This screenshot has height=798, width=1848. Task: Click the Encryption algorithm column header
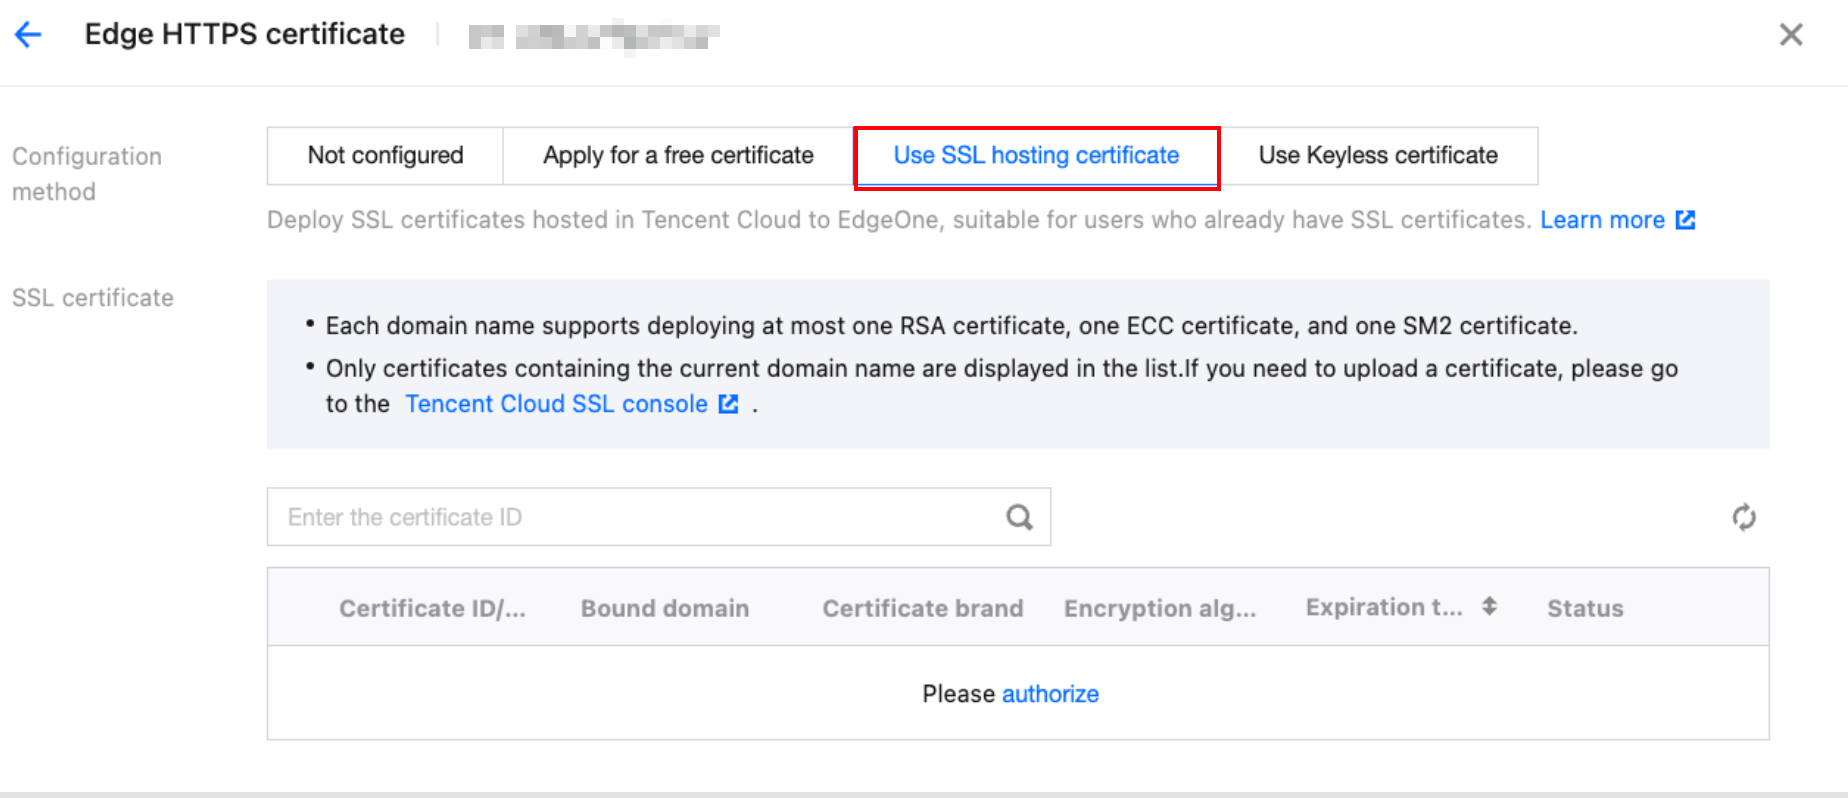point(1160,608)
